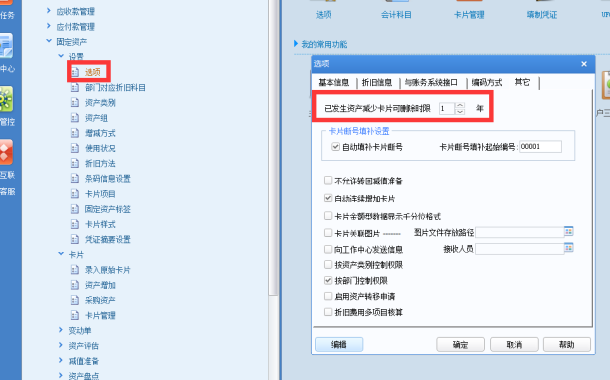Image resolution: width=610 pixels, height=380 pixels.
Task: Decrease the 可删除时限 year stepper
Action: point(460,112)
